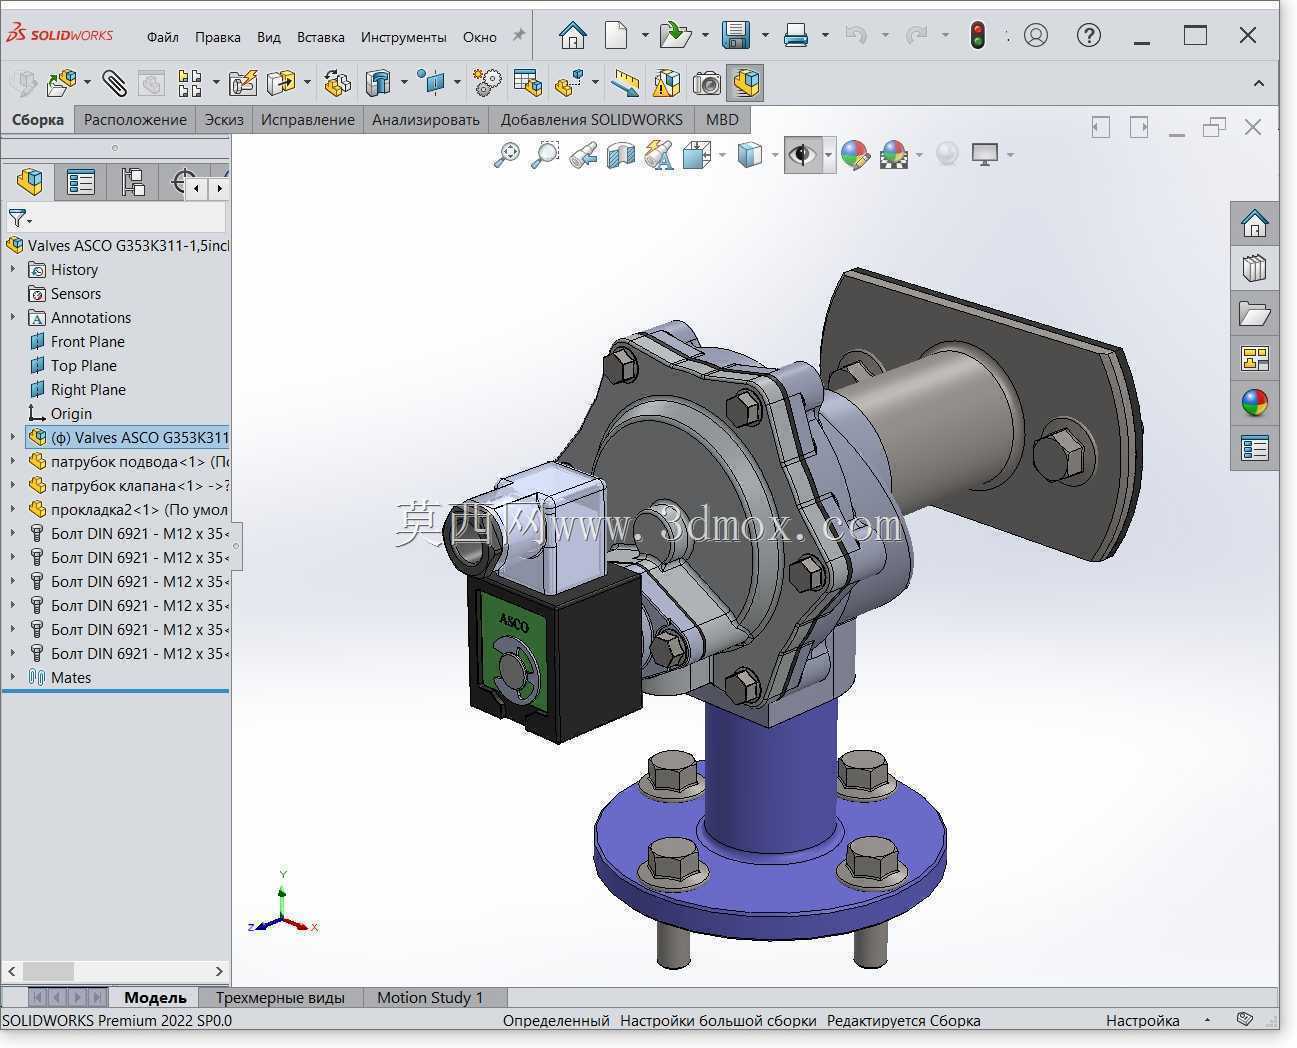This screenshot has width=1297, height=1048.
Task: Click the Previous View icon
Action: tap(583, 155)
